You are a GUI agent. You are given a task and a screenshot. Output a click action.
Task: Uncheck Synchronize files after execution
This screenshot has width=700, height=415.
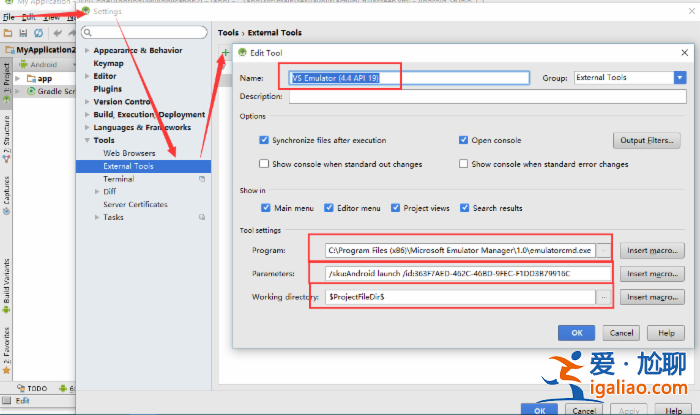264,140
